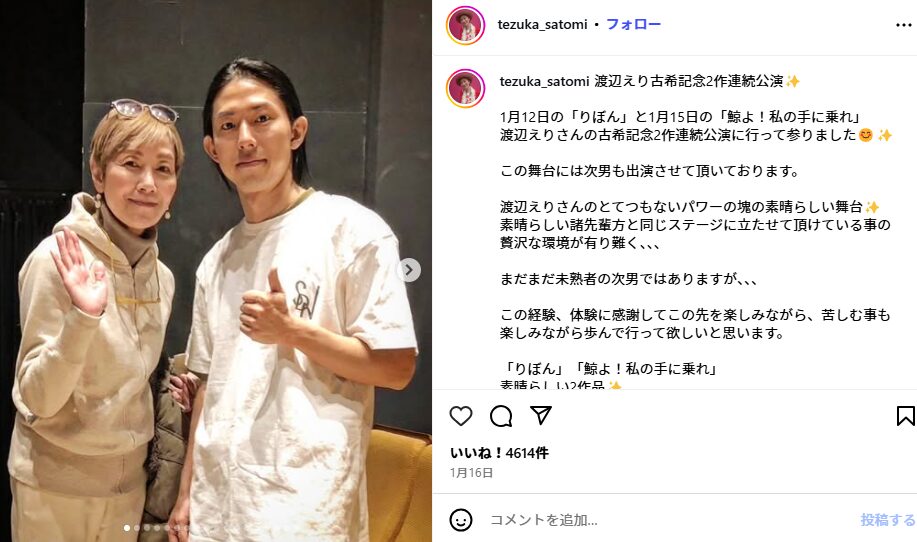Open tezuka_satomi username in caption
This screenshot has height=542, width=917.
(x=544, y=81)
